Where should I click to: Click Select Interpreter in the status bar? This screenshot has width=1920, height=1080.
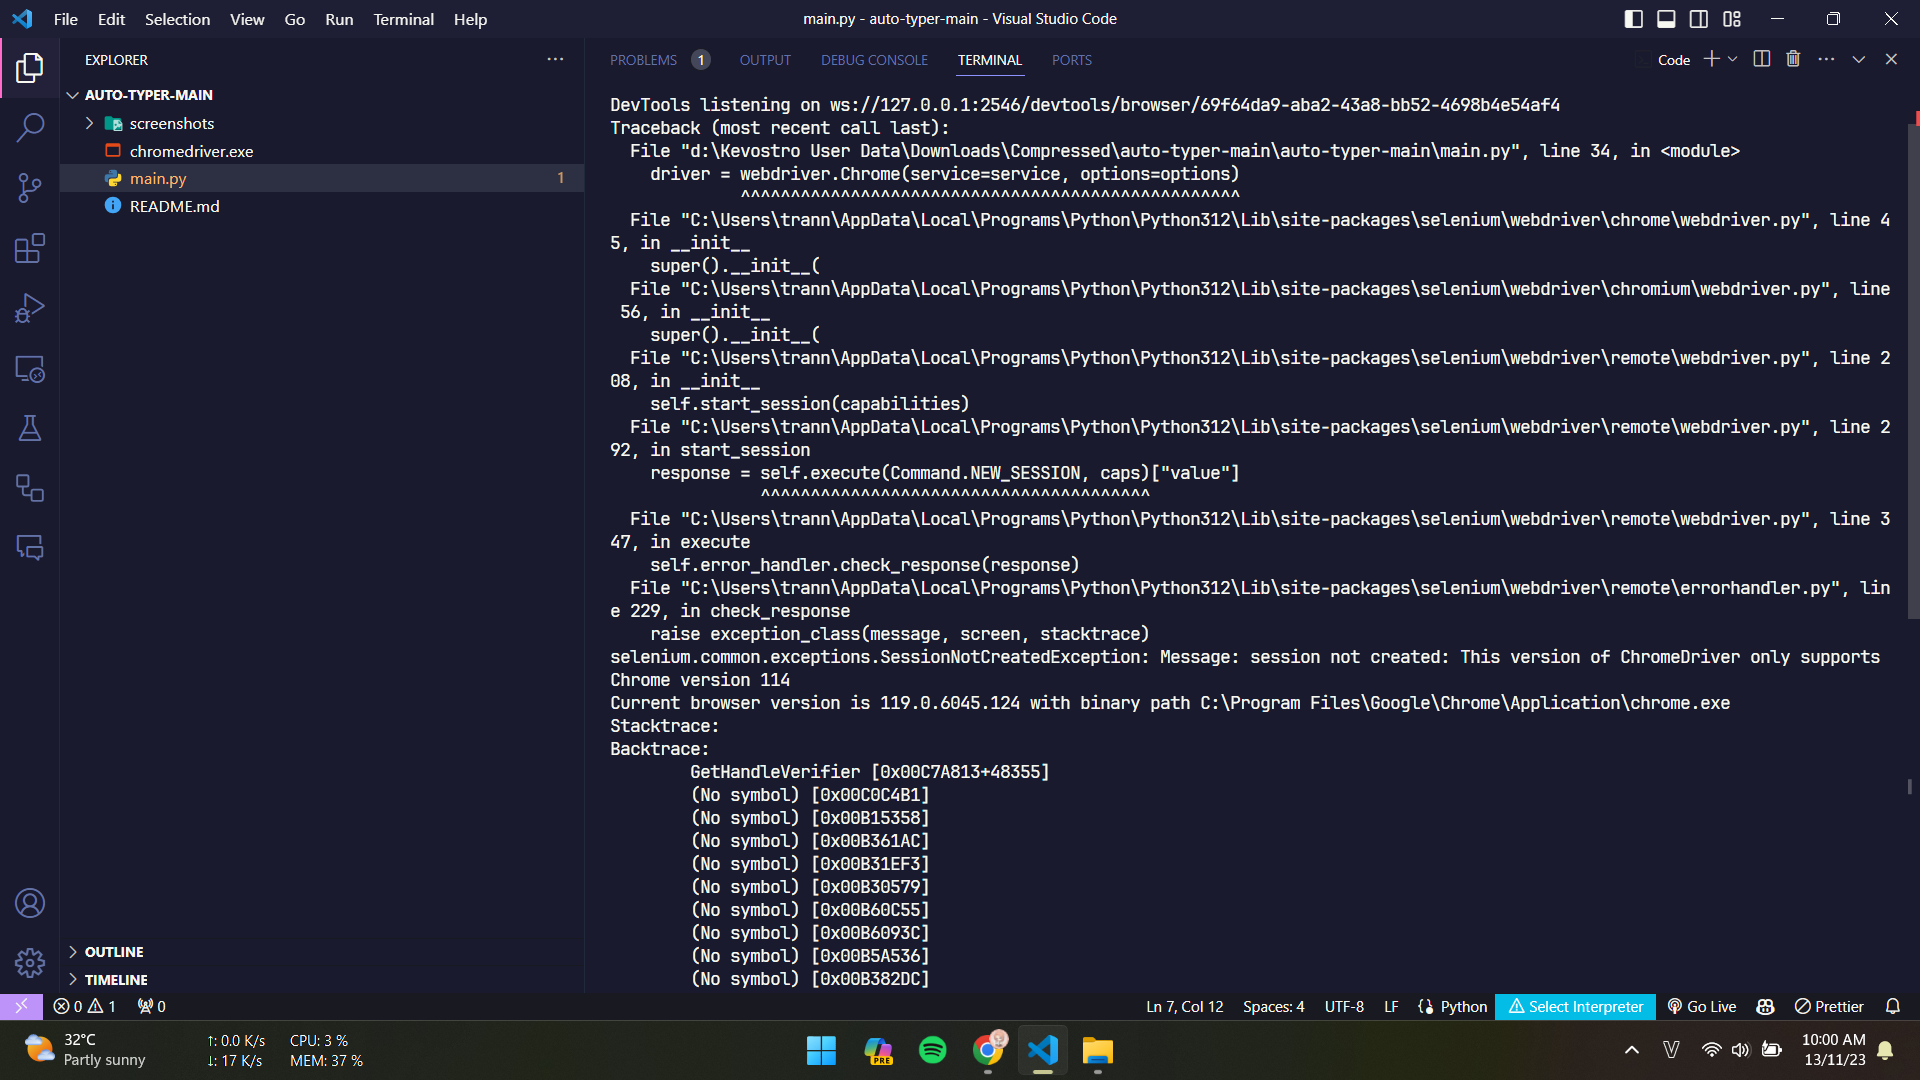pos(1575,1006)
